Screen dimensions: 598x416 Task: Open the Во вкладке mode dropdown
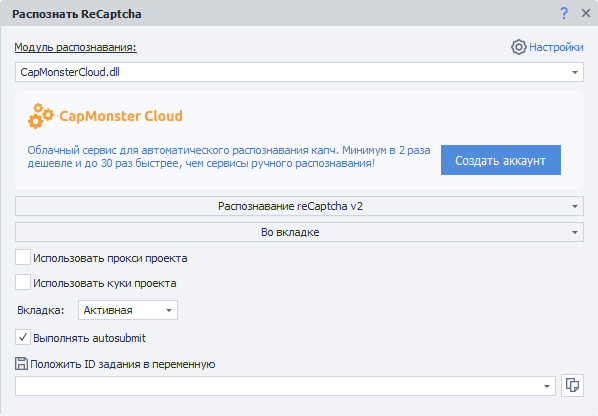coord(299,232)
